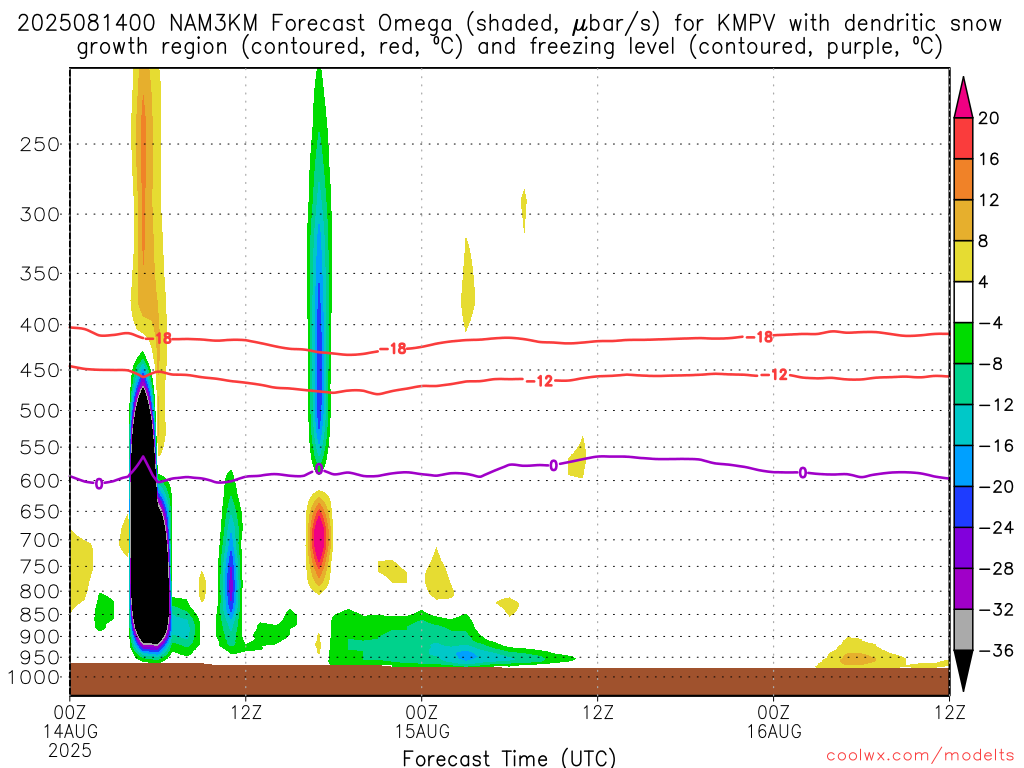Click the 350 pressure level label
Image resolution: width=1024 pixels, height=768 pixels.
(x=40, y=274)
